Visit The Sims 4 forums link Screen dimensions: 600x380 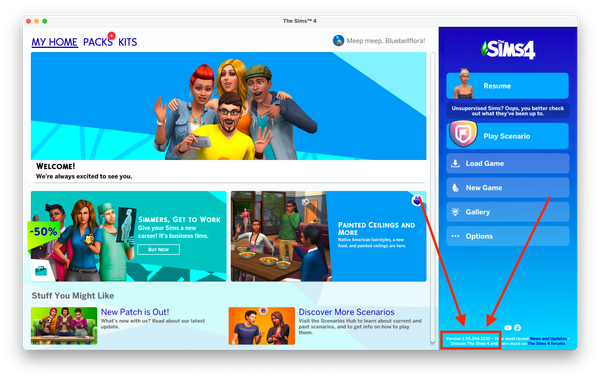(x=546, y=344)
